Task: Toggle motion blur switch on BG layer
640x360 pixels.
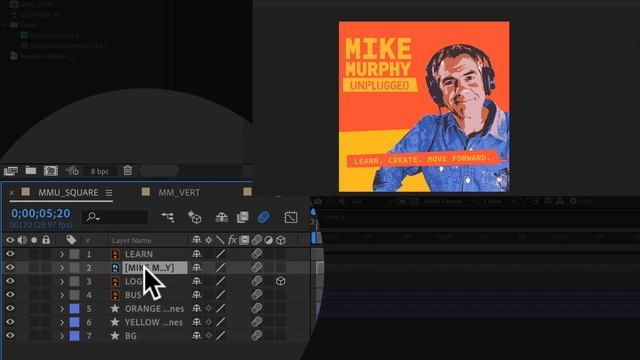Action: pos(256,336)
